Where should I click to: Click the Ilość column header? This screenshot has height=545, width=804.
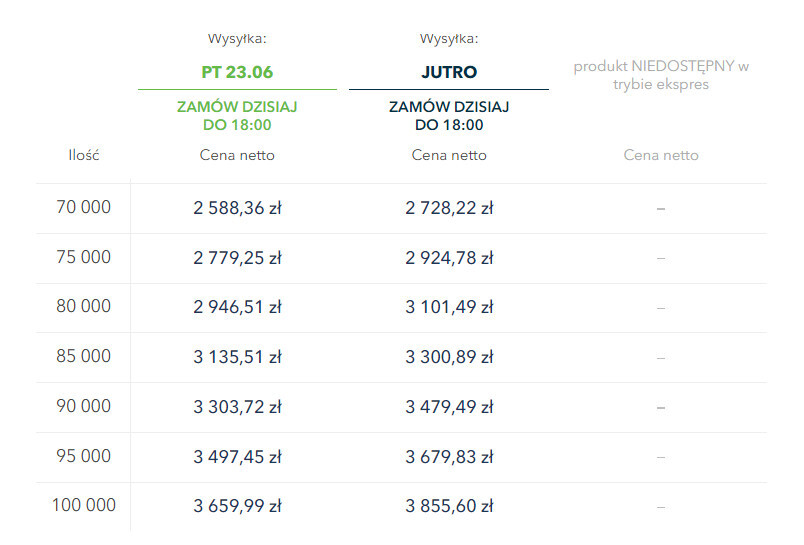(x=84, y=155)
